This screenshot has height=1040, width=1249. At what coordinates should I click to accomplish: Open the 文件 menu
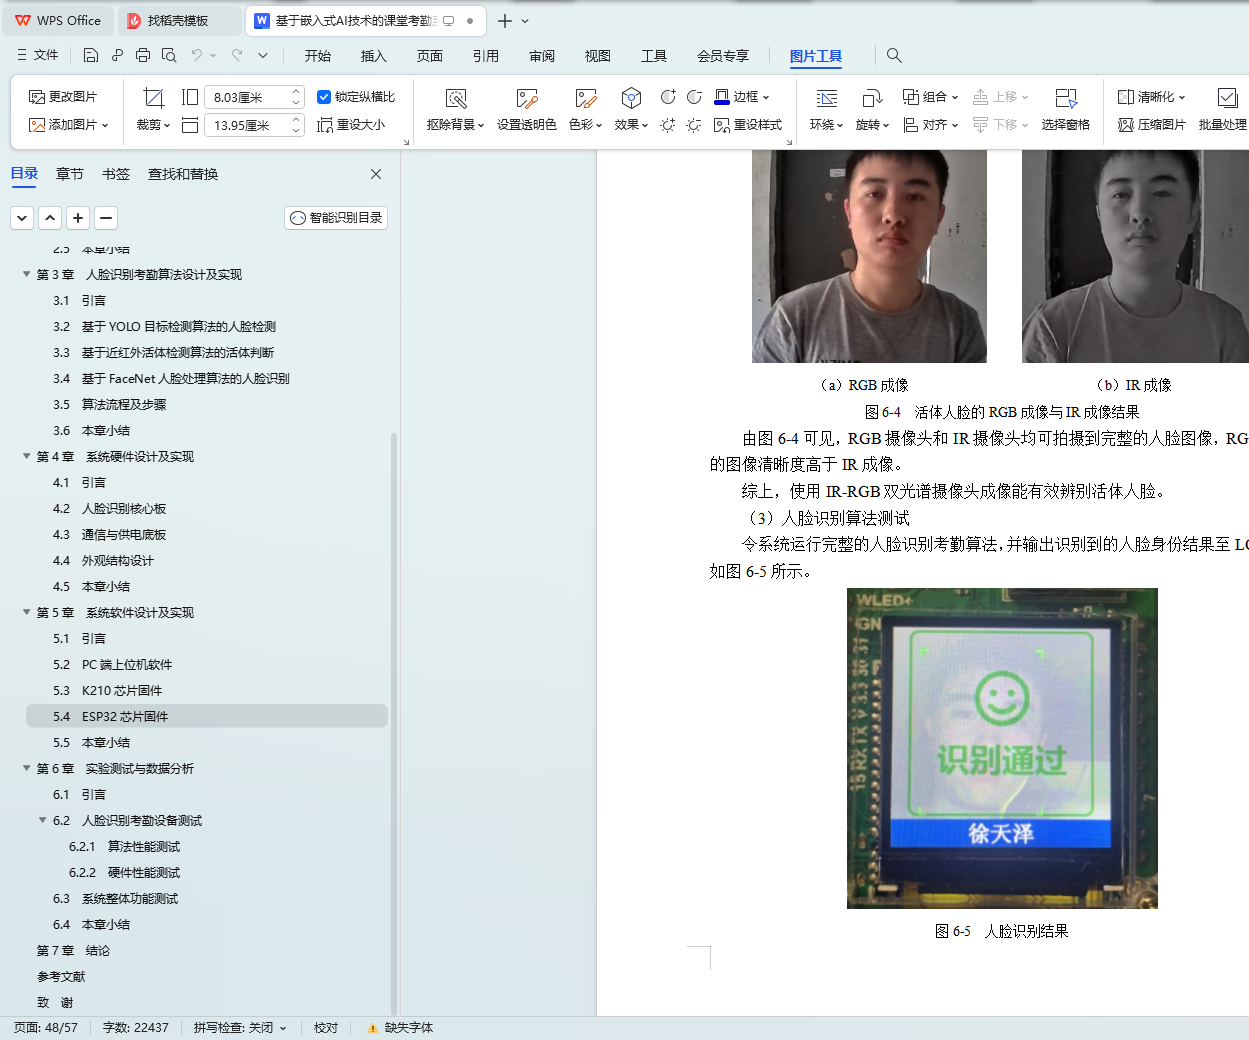tap(37, 55)
